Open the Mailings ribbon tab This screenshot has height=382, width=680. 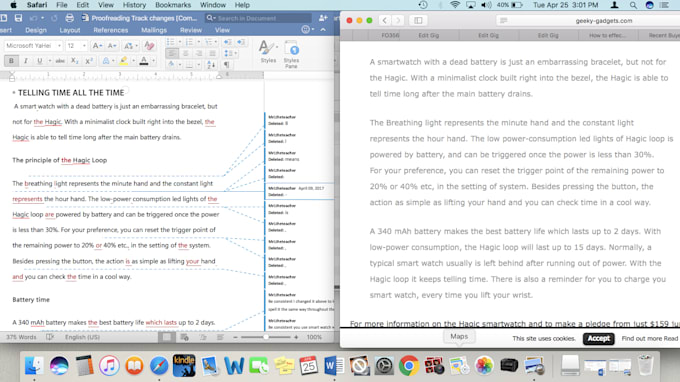click(x=154, y=30)
